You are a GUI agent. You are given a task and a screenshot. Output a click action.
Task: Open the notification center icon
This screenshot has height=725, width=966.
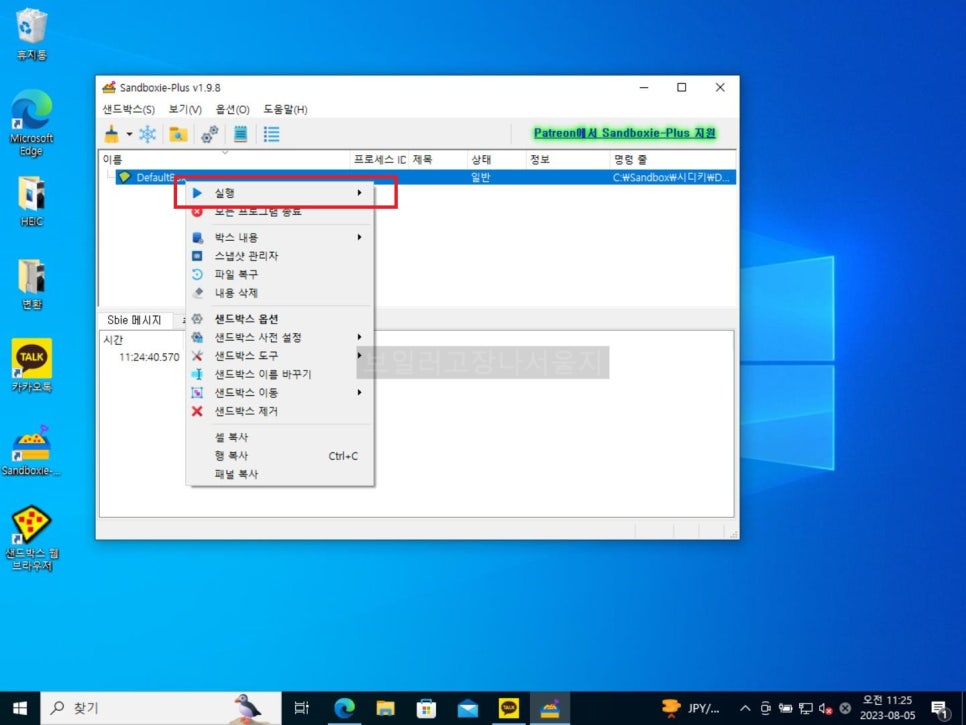coord(939,709)
